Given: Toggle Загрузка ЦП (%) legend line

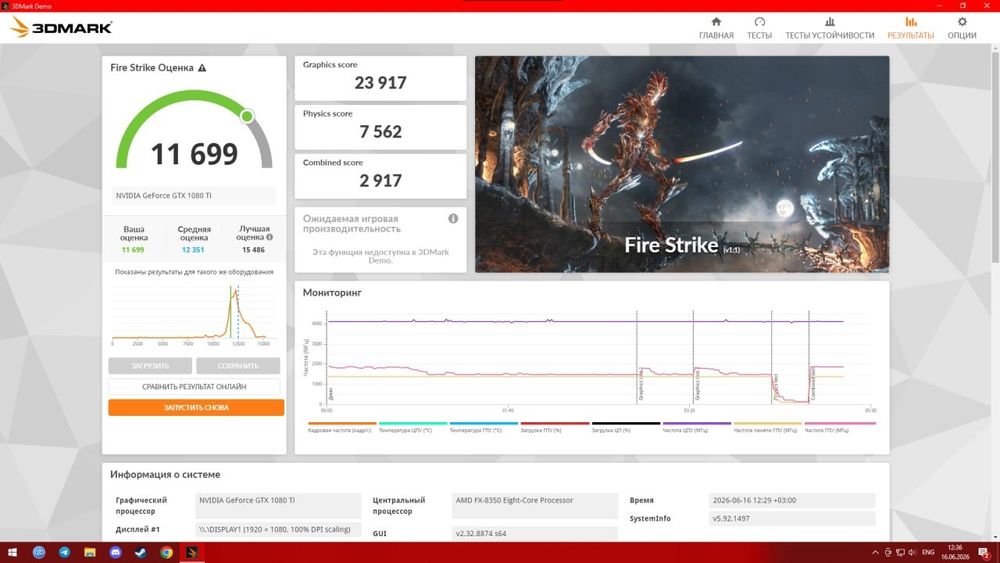Looking at the screenshot, I should 626,427.
